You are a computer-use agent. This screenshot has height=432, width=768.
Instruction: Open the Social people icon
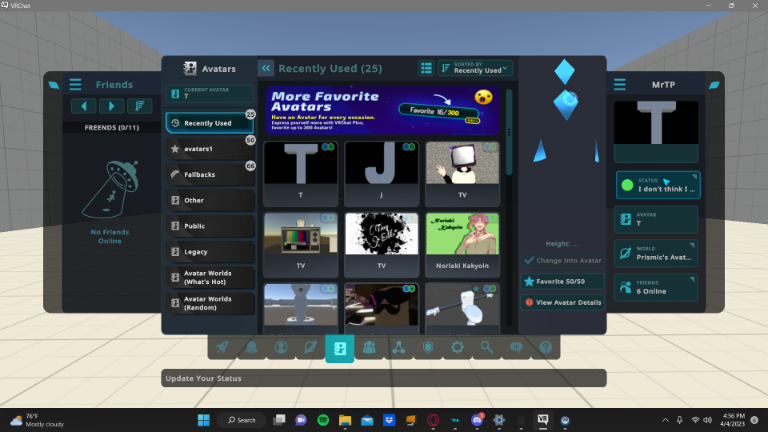point(369,347)
